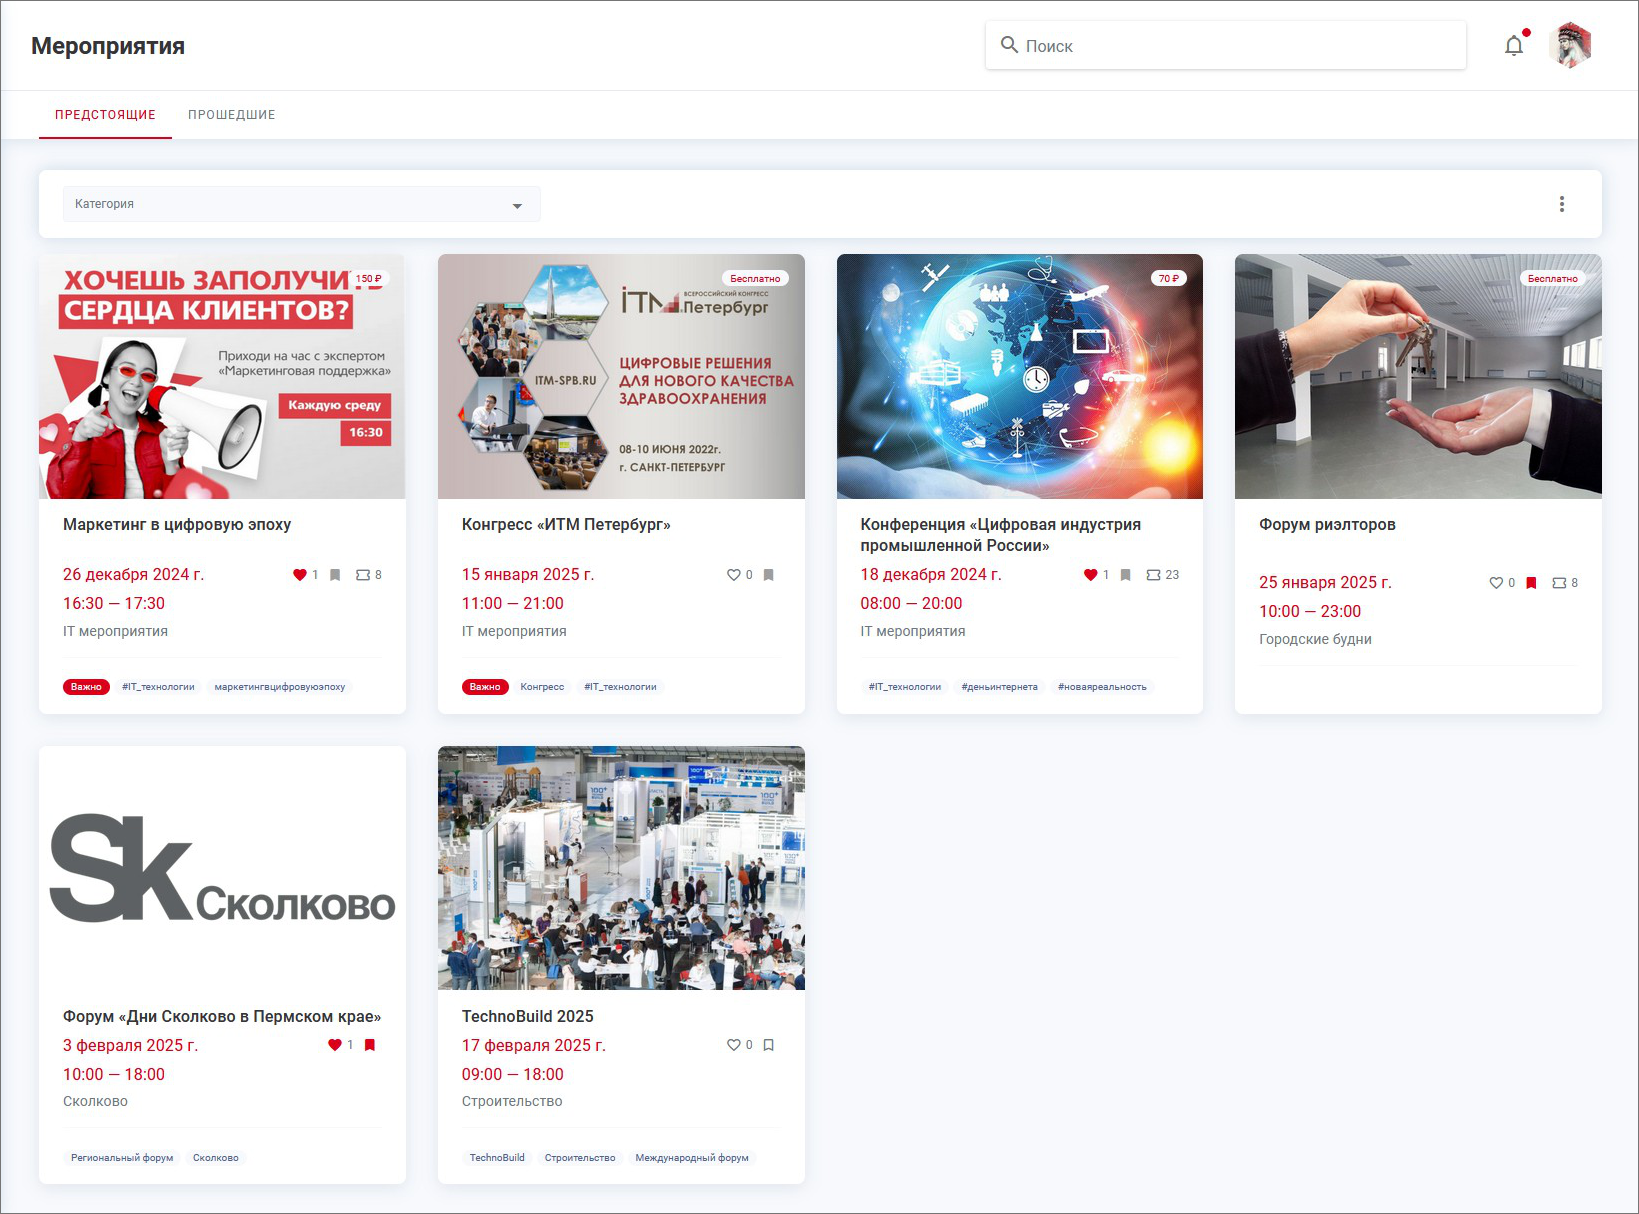This screenshot has height=1214, width=1639.
Task: Open the three-dot options menu
Action: coord(1561,204)
